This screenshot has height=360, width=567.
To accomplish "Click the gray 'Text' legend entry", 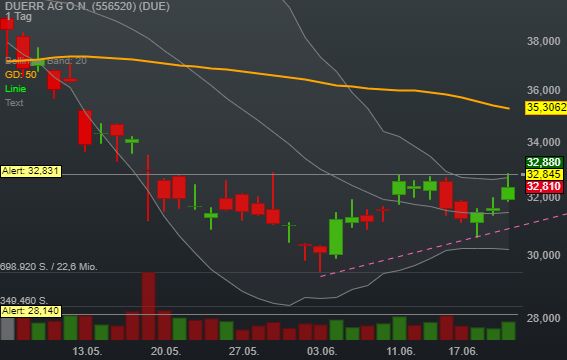I will click(14, 103).
